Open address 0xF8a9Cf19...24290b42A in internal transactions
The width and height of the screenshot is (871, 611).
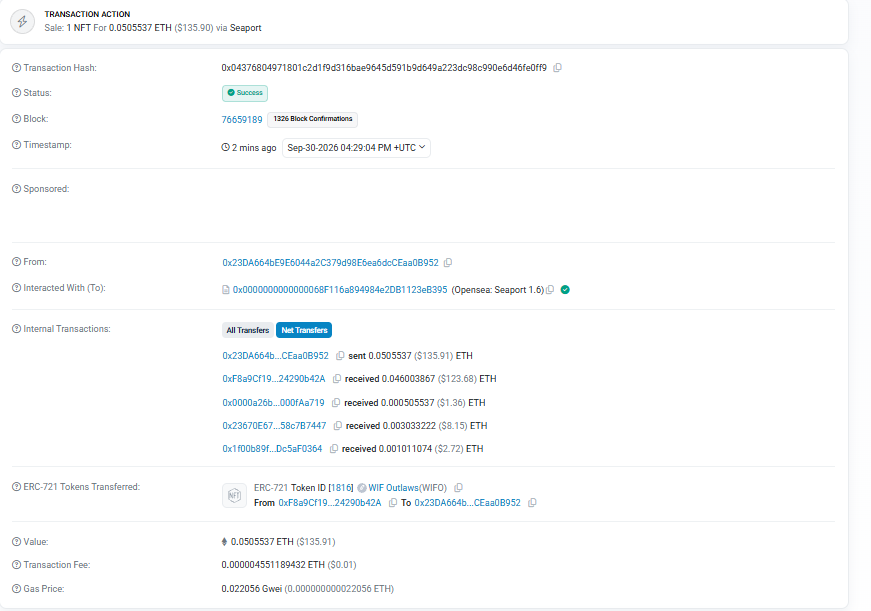coord(274,379)
